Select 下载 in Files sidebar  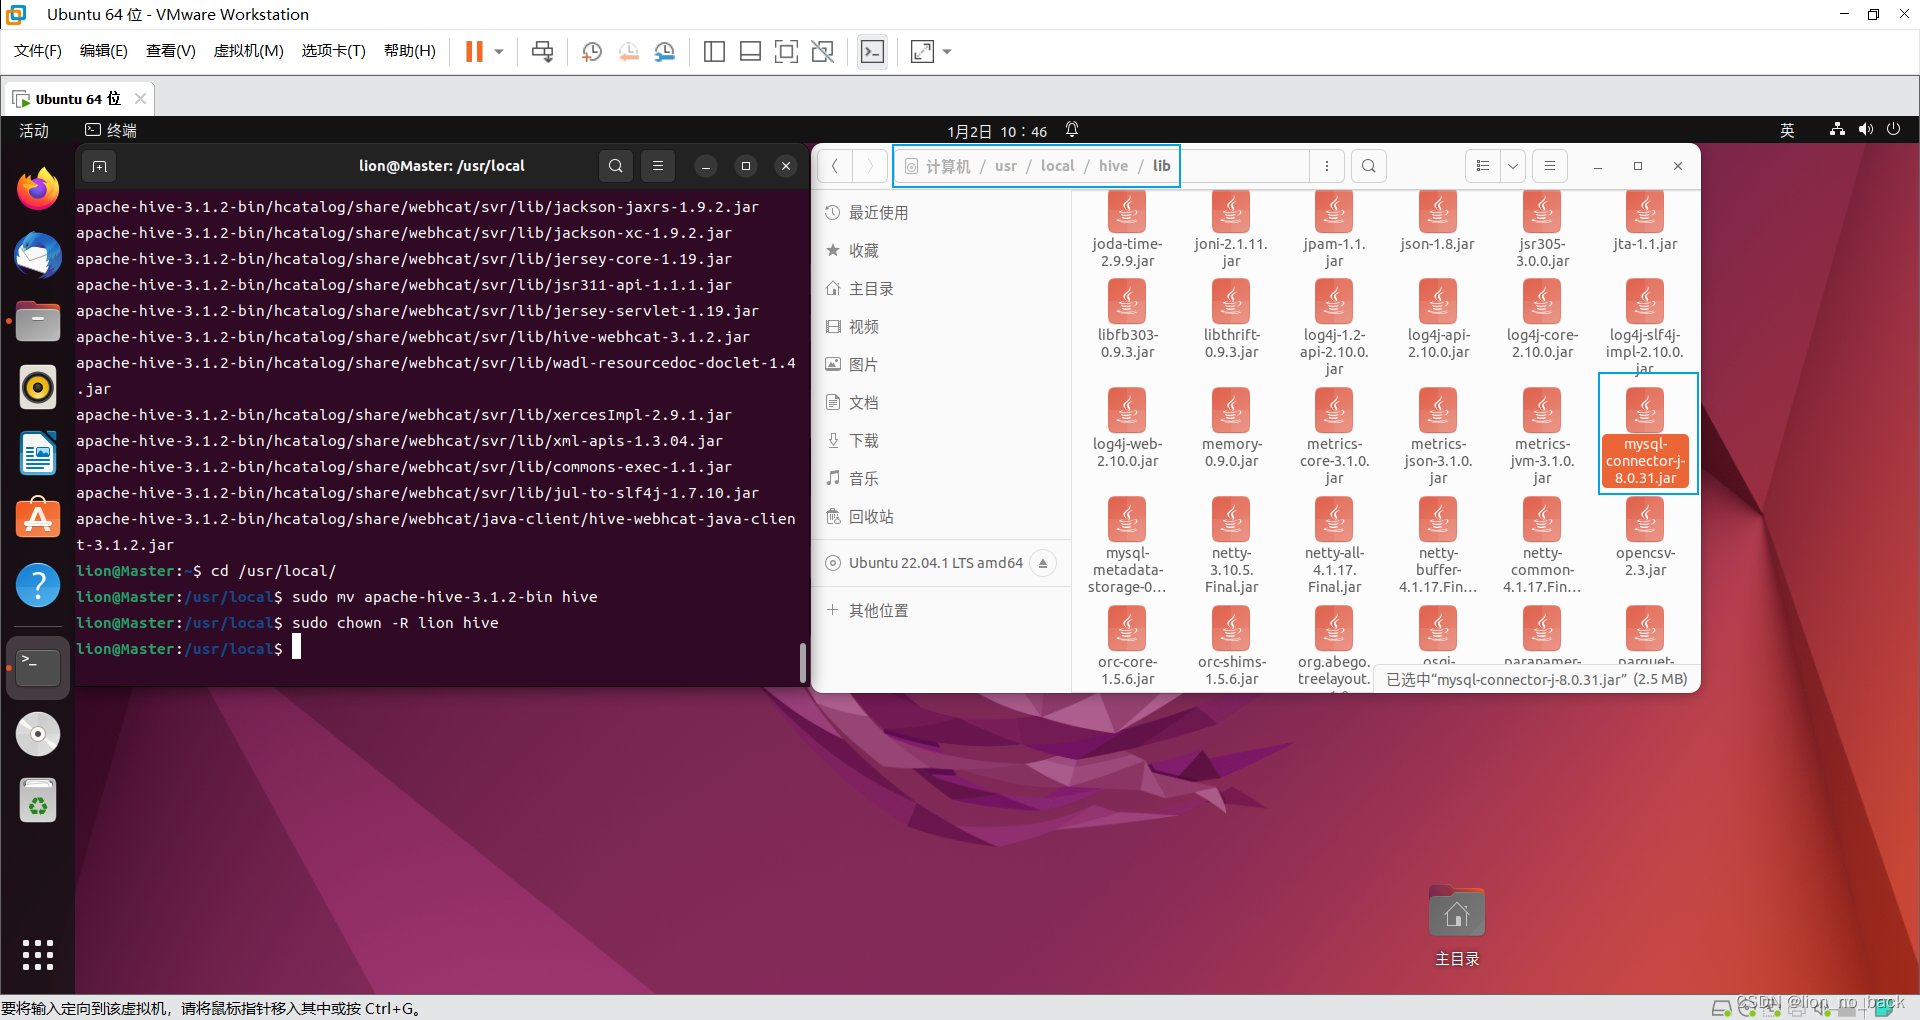pyautogui.click(x=940, y=440)
